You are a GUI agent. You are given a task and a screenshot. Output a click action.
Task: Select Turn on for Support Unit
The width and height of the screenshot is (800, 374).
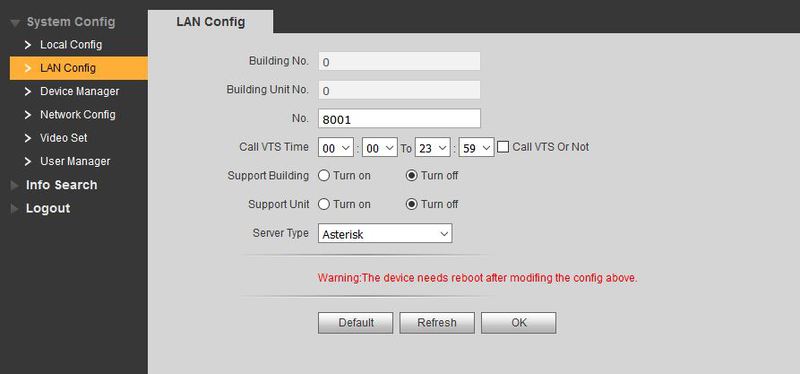pos(324,204)
